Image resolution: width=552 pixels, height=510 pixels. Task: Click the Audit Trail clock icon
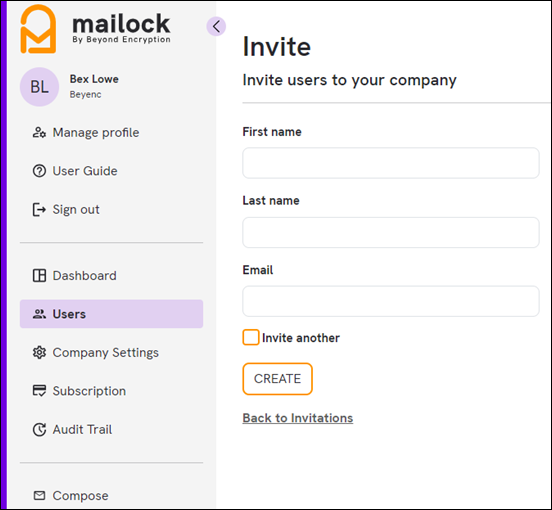point(39,430)
